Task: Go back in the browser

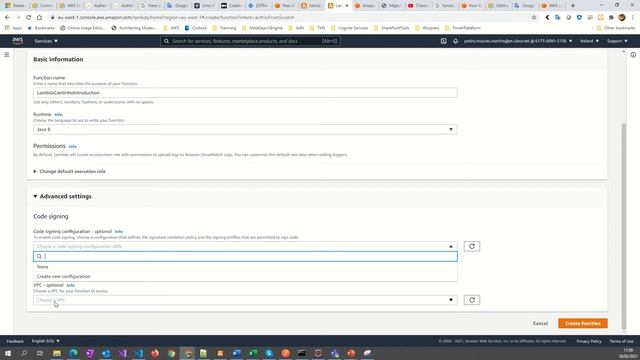Action: coord(7,18)
